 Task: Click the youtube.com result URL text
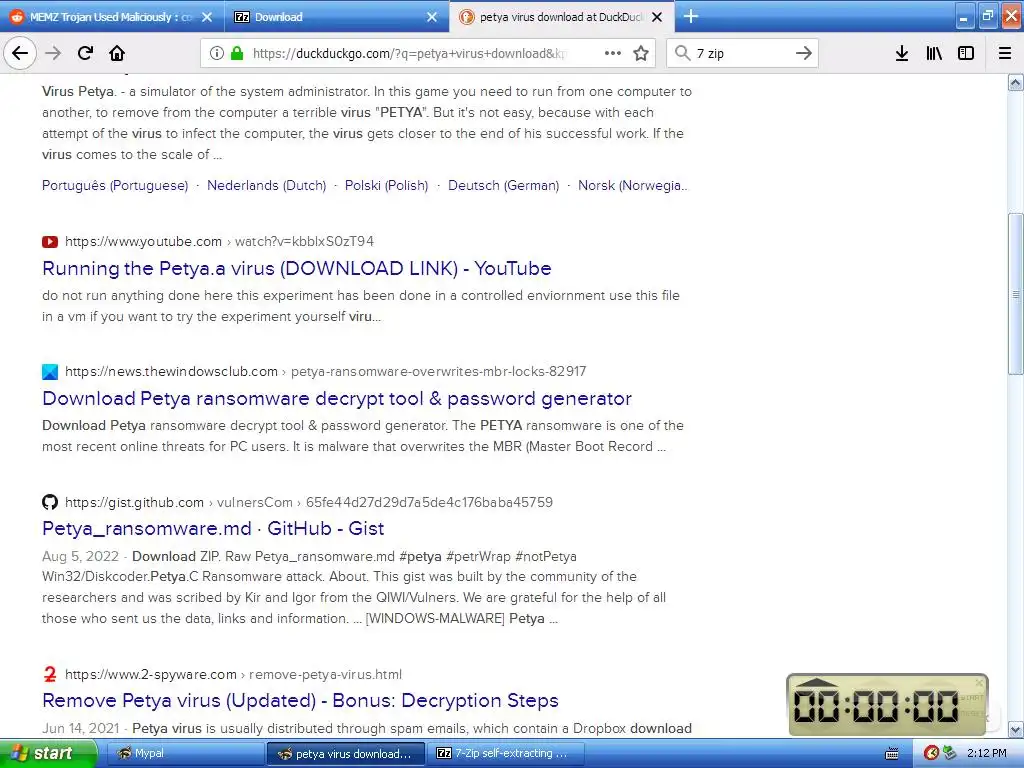coord(219,242)
